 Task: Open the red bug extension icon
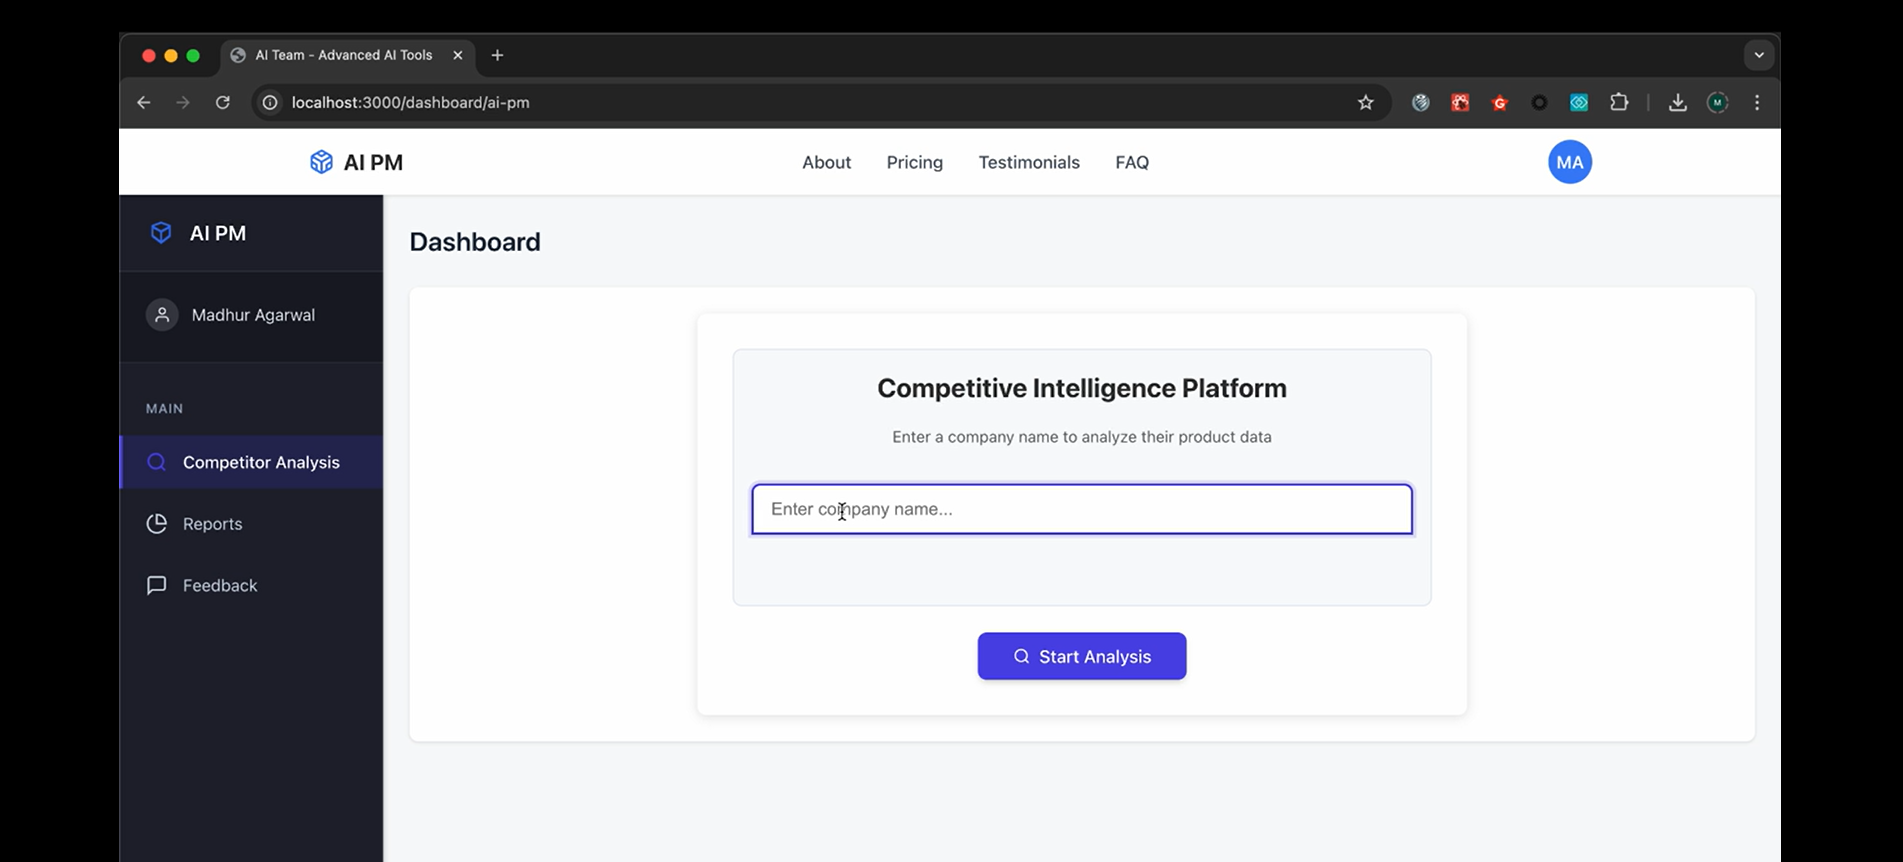click(1460, 102)
